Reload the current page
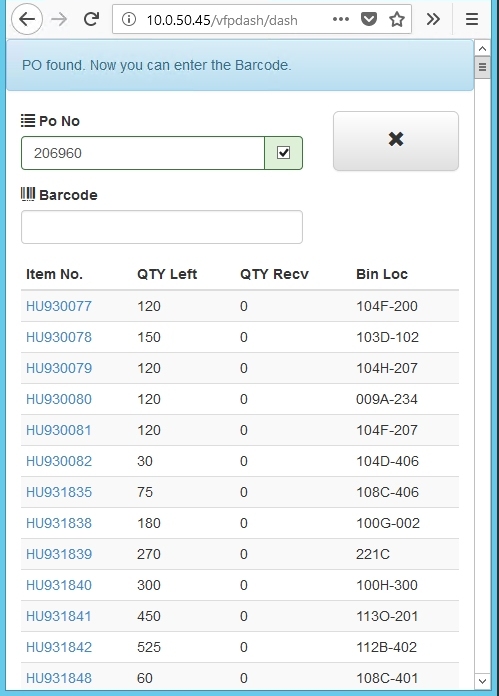Image resolution: width=499 pixels, height=696 pixels. (x=91, y=19)
